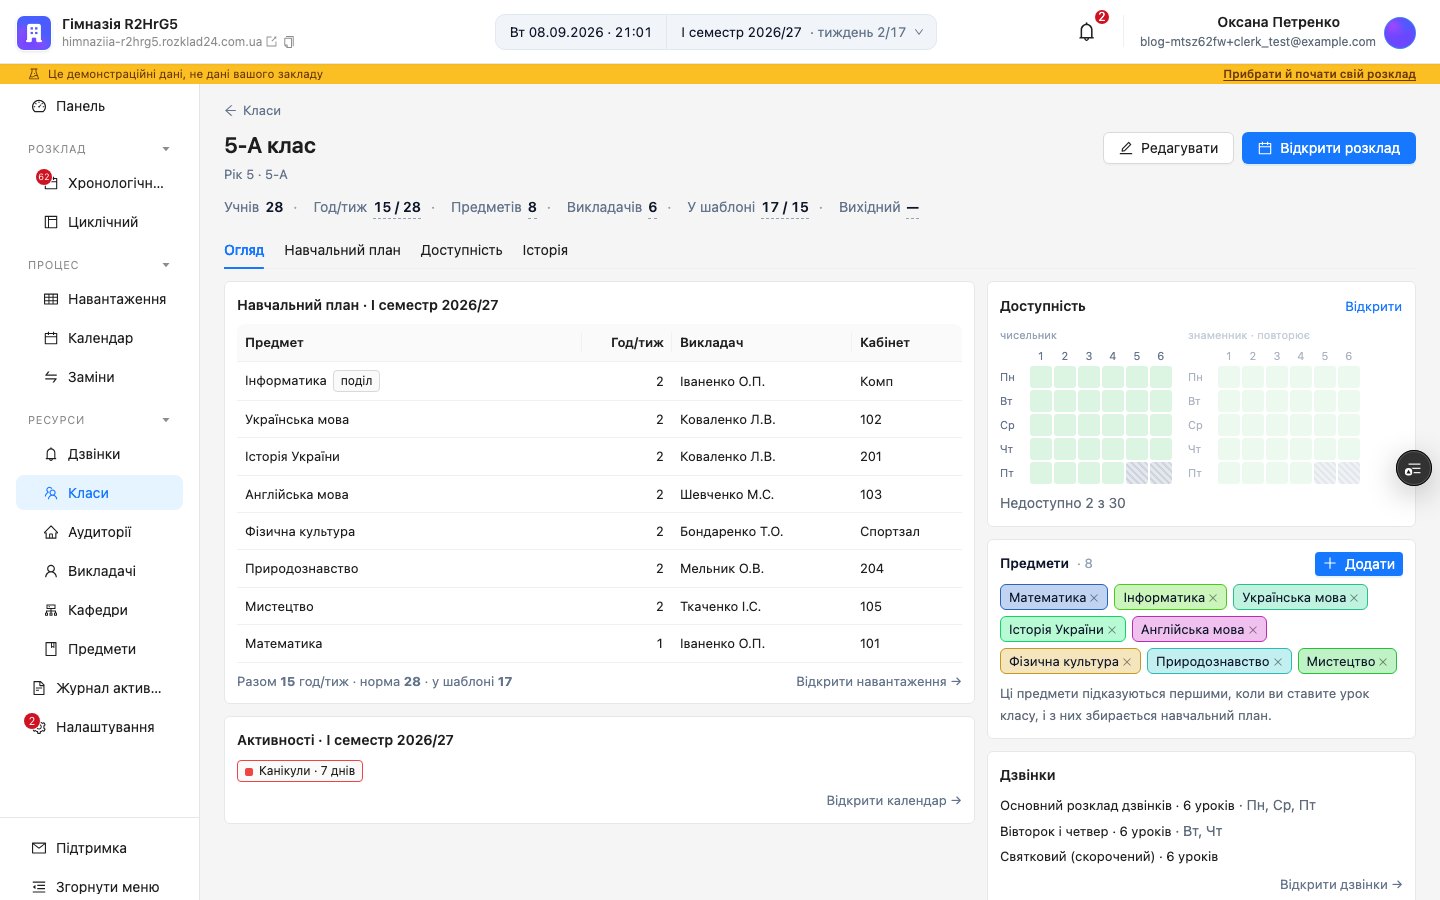Collapse the Розклад sidebar section
Image resolution: width=1440 pixels, height=900 pixels.
pyautogui.click(x=166, y=149)
